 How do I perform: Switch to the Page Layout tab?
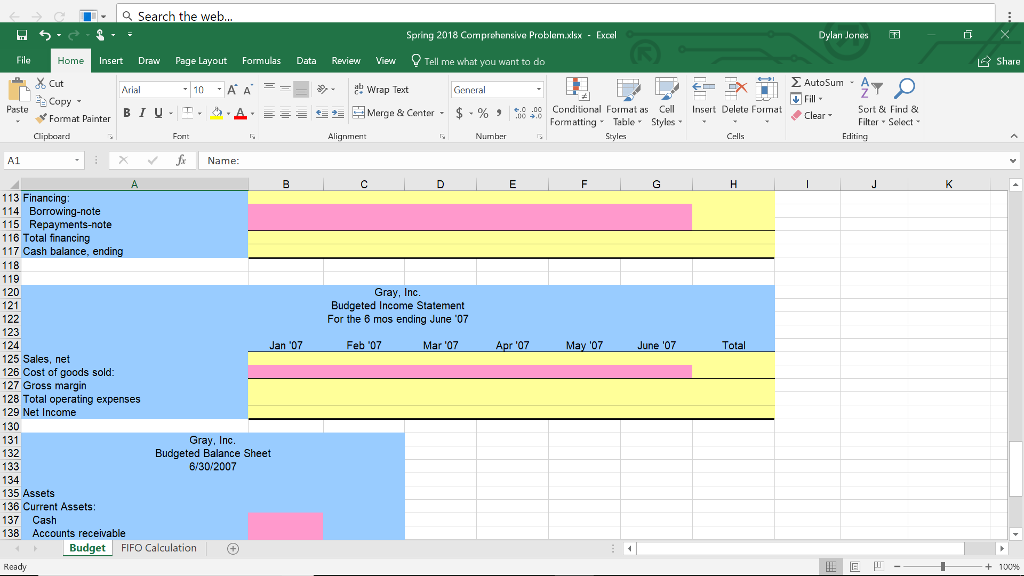(x=200, y=61)
